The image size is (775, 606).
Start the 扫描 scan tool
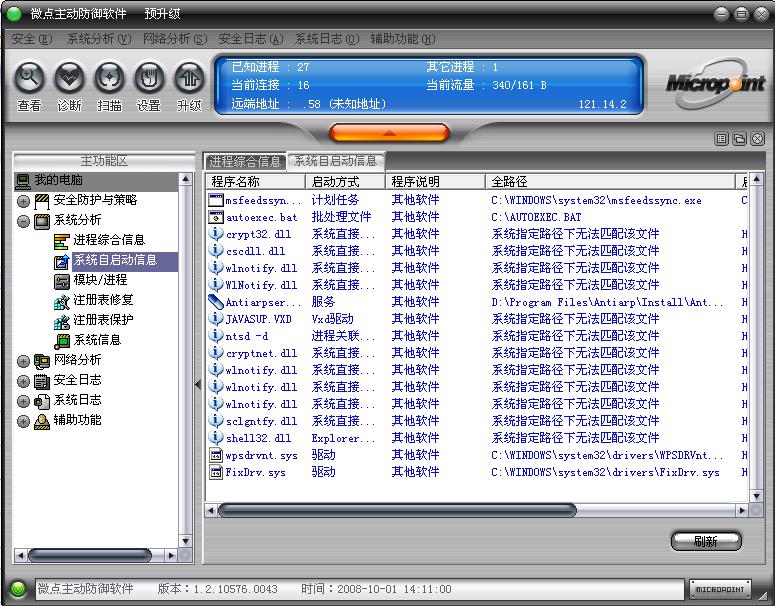pyautogui.click(x=109, y=78)
